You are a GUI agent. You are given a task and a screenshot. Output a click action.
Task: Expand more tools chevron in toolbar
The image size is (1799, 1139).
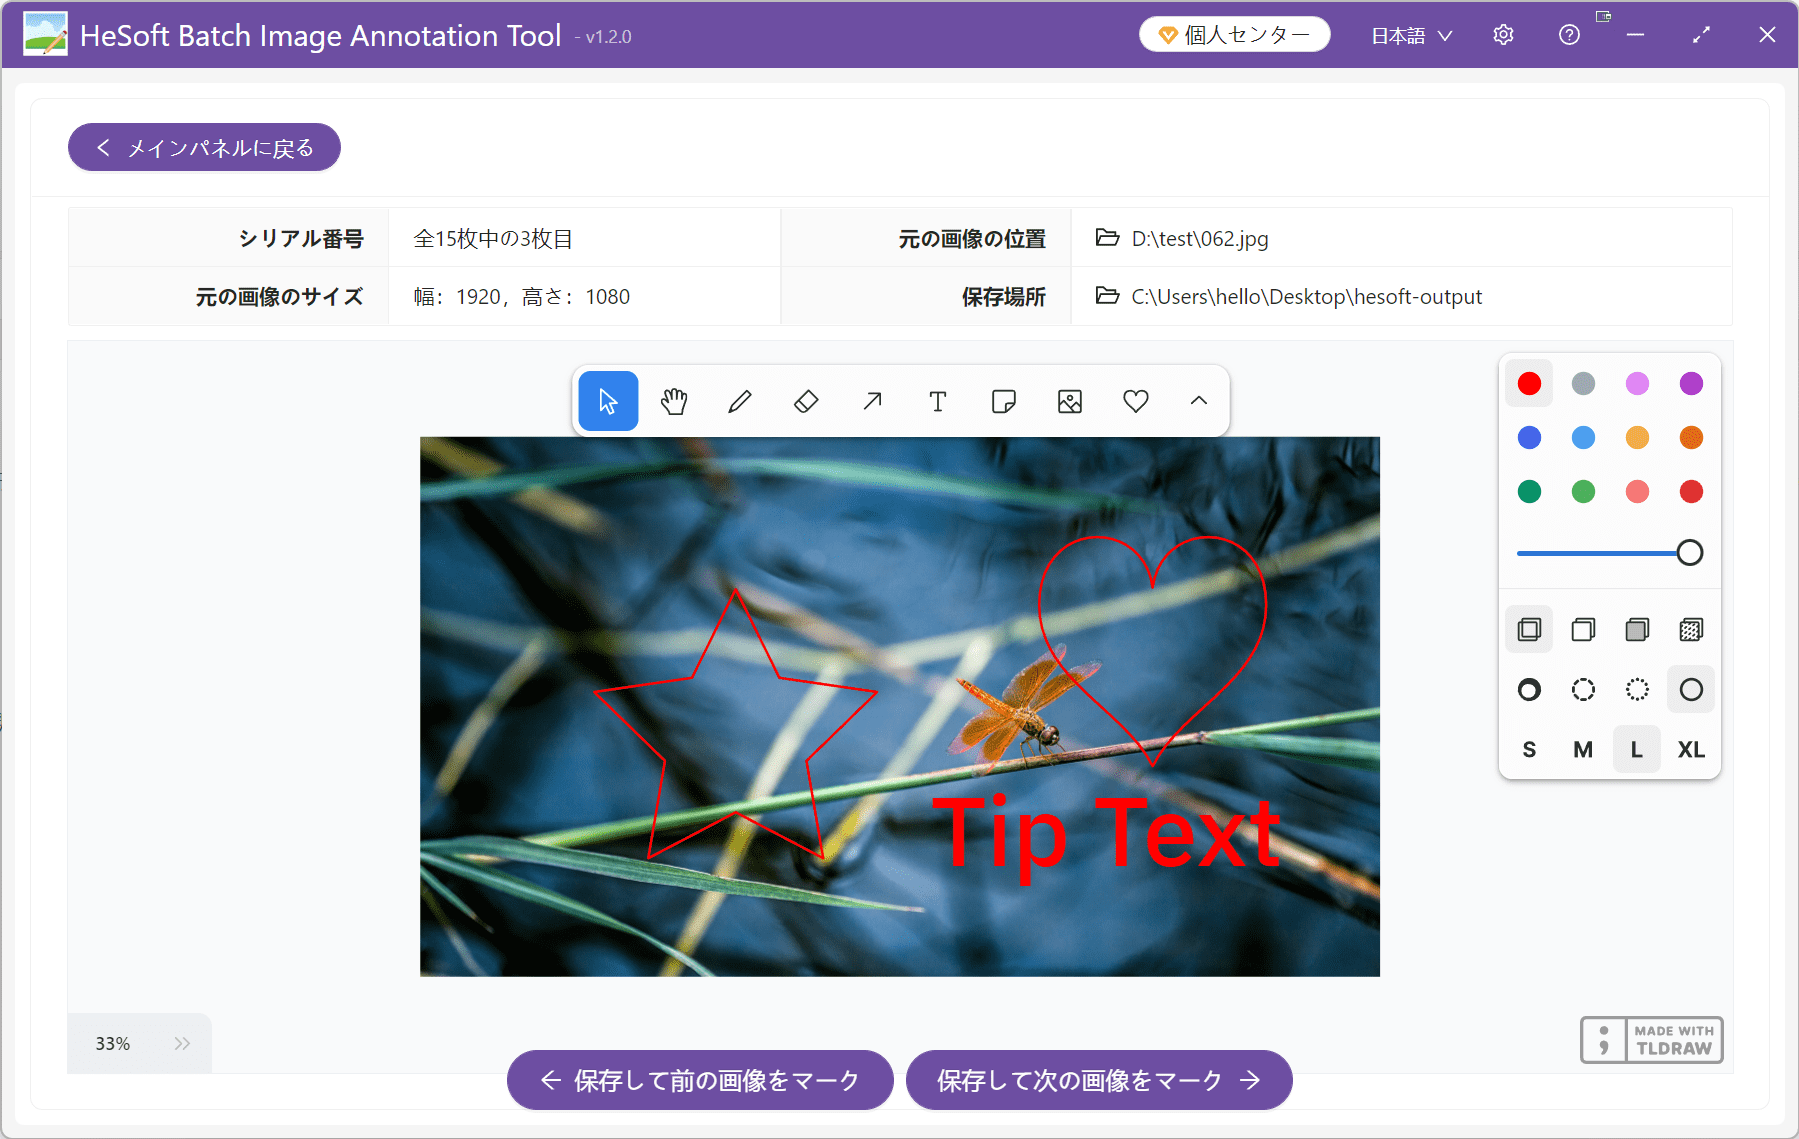click(x=1199, y=401)
